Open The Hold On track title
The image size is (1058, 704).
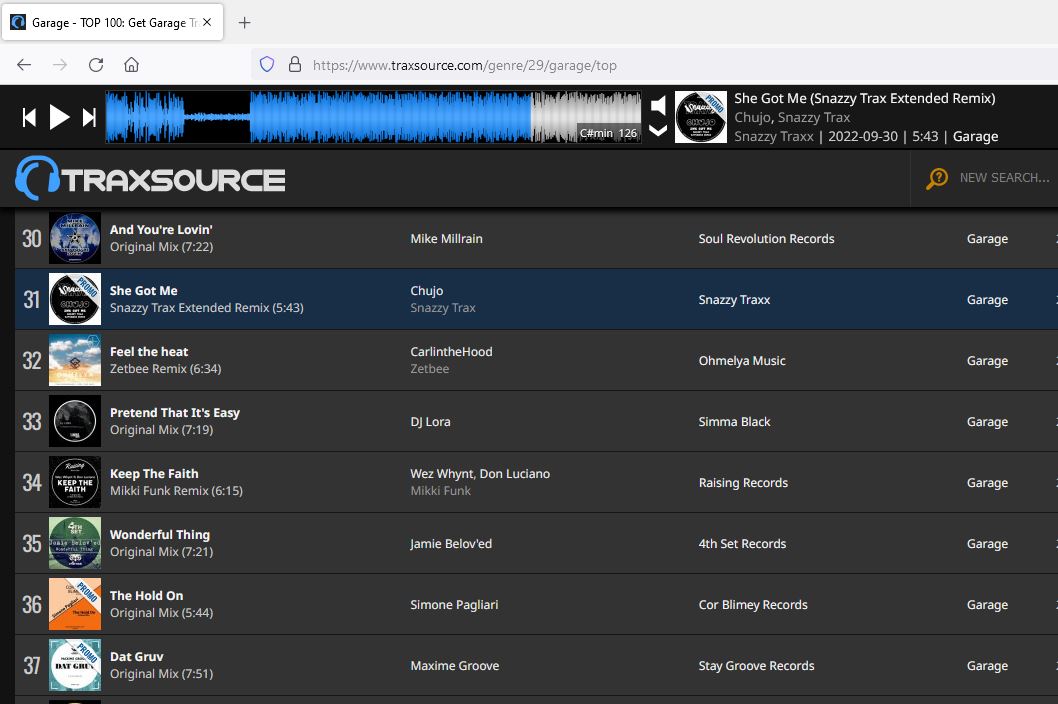pos(146,595)
